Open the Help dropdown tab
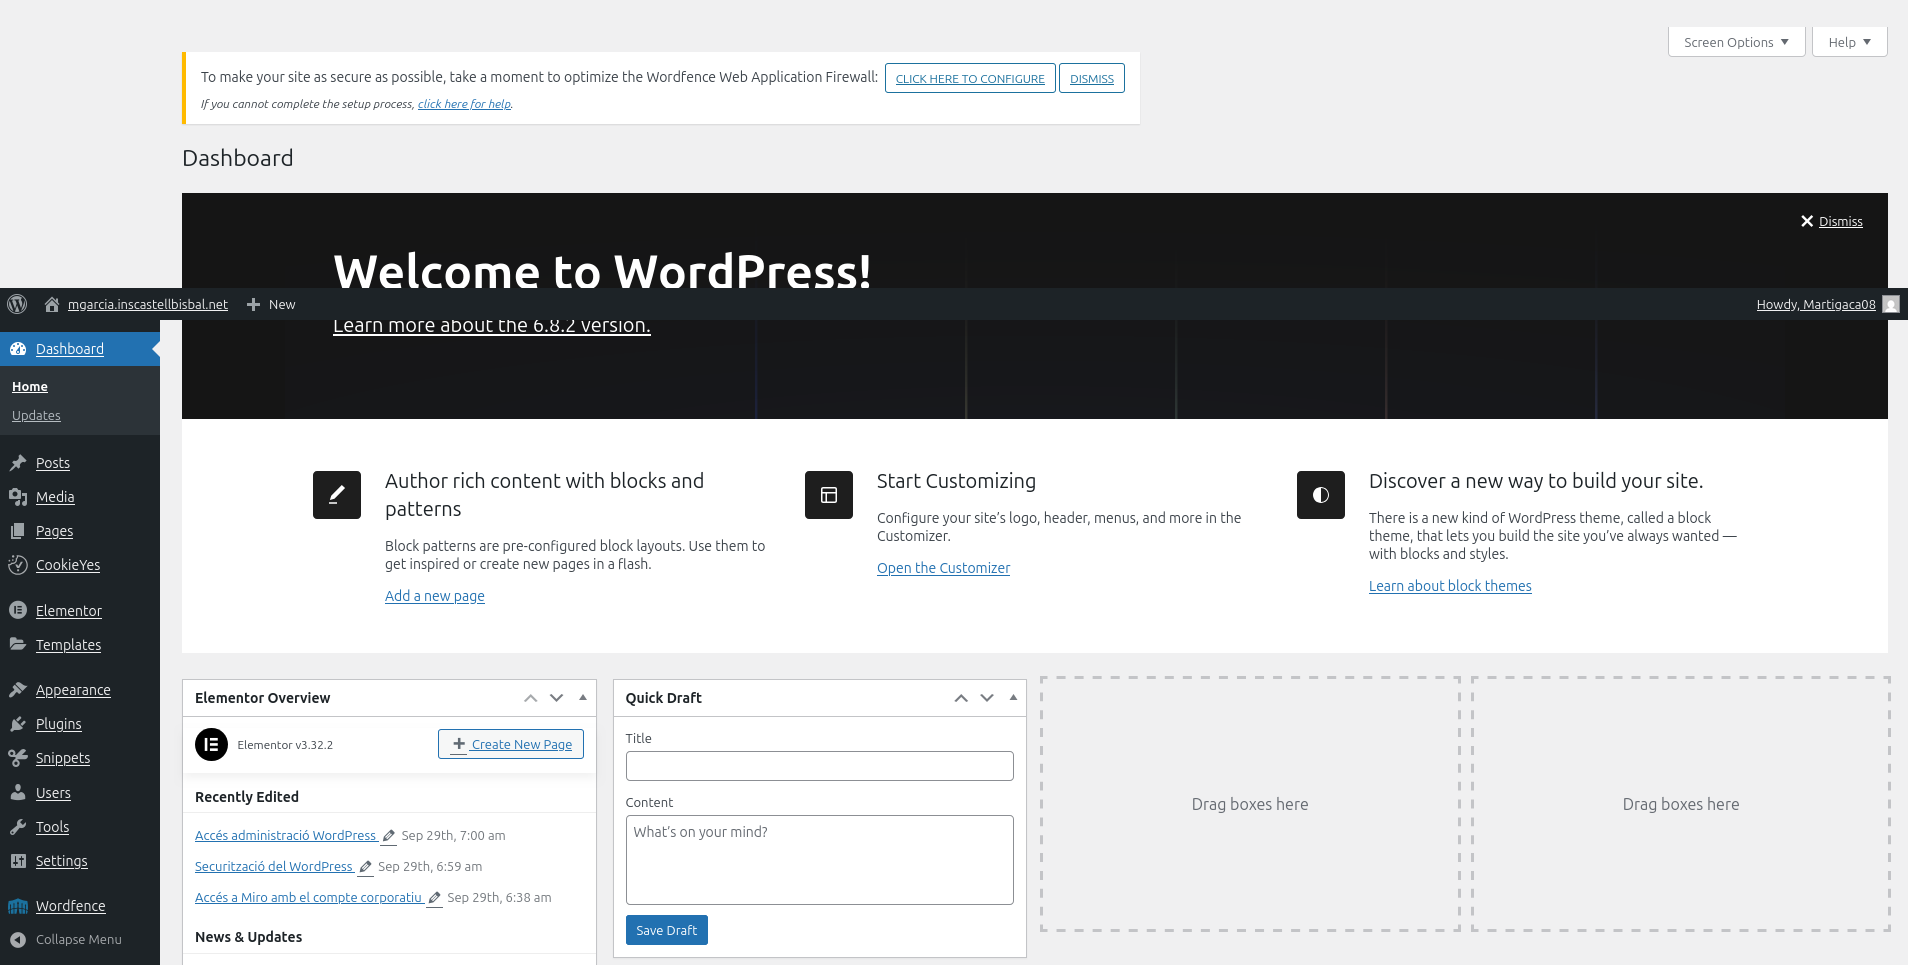This screenshot has height=965, width=1908. coord(1848,42)
